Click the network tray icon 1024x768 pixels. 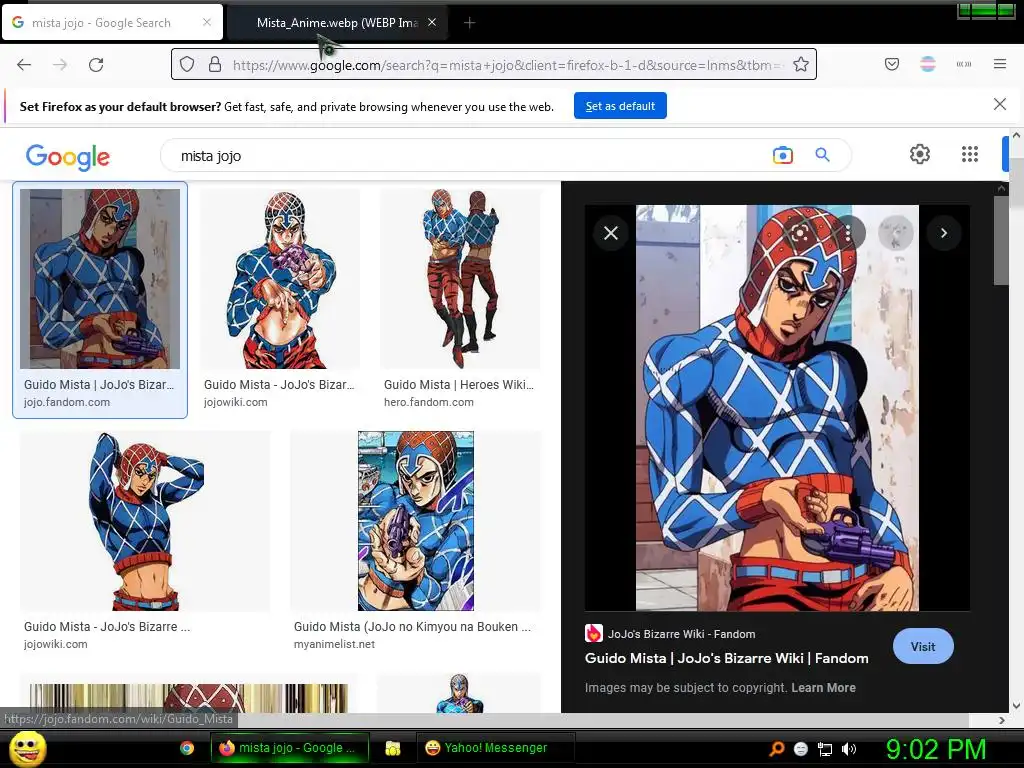825,750
